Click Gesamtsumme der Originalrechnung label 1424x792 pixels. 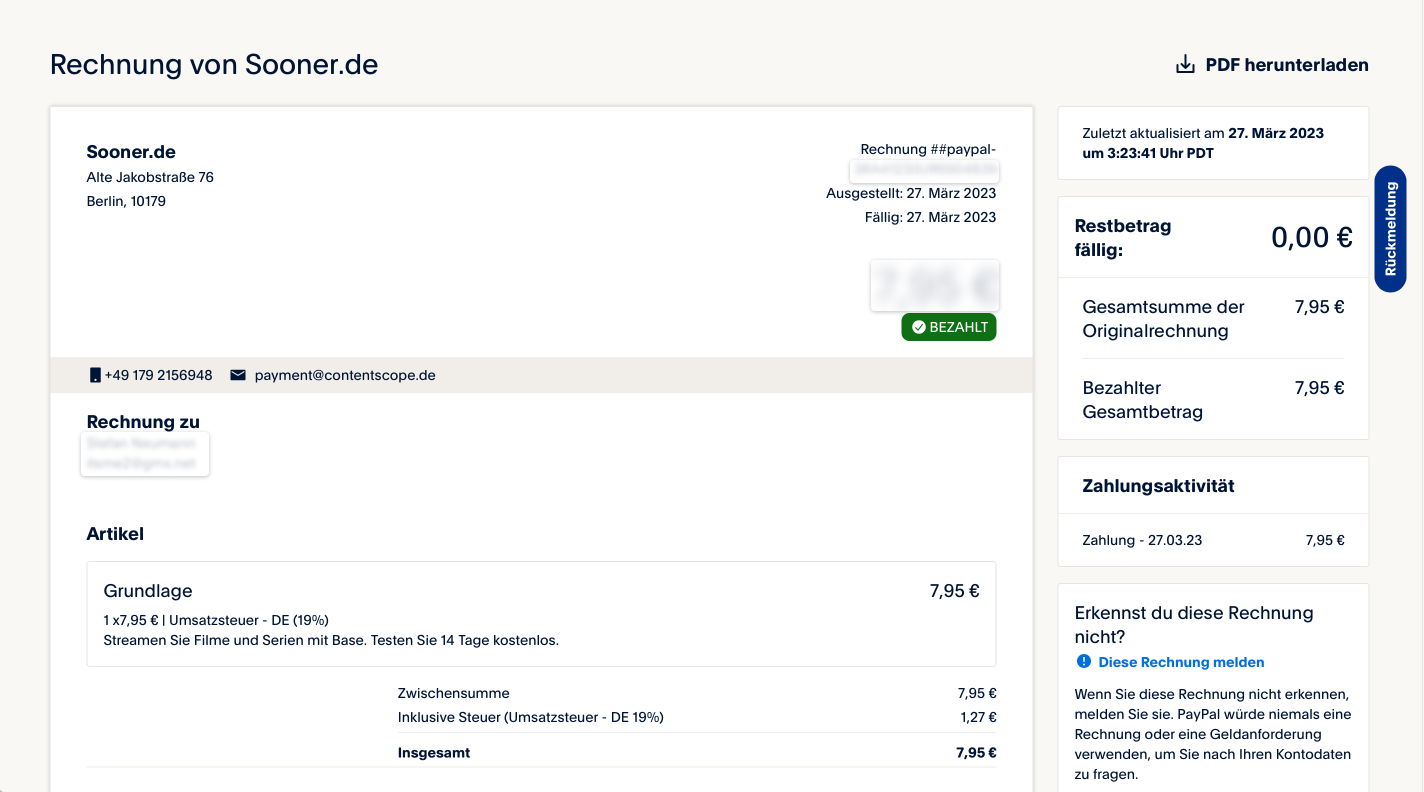1164,319
